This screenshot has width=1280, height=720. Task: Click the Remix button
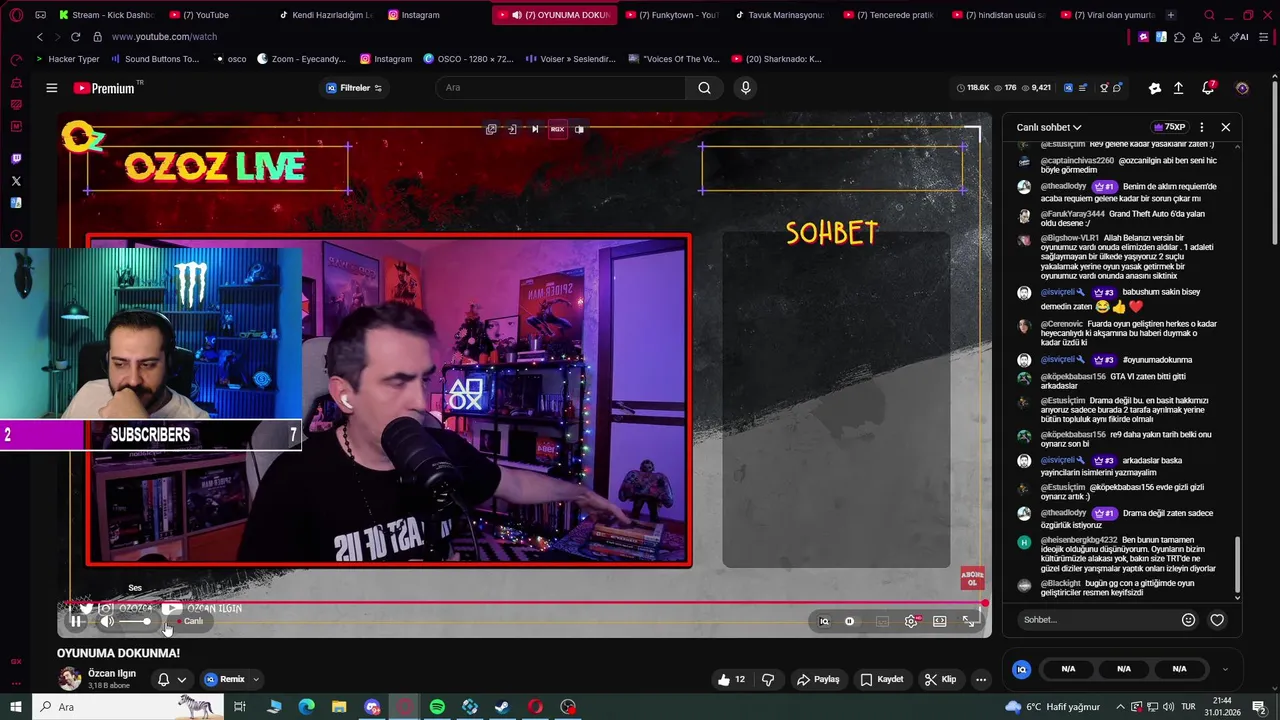[225, 679]
